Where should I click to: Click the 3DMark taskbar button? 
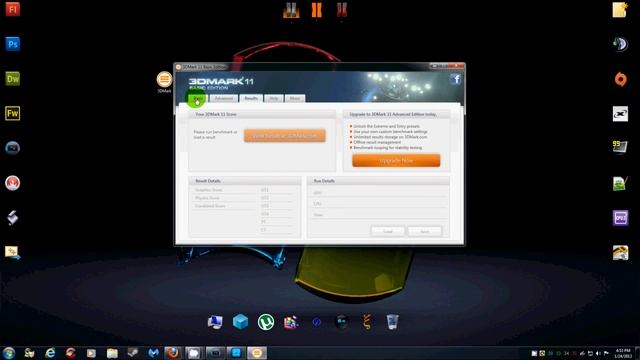tap(257, 353)
